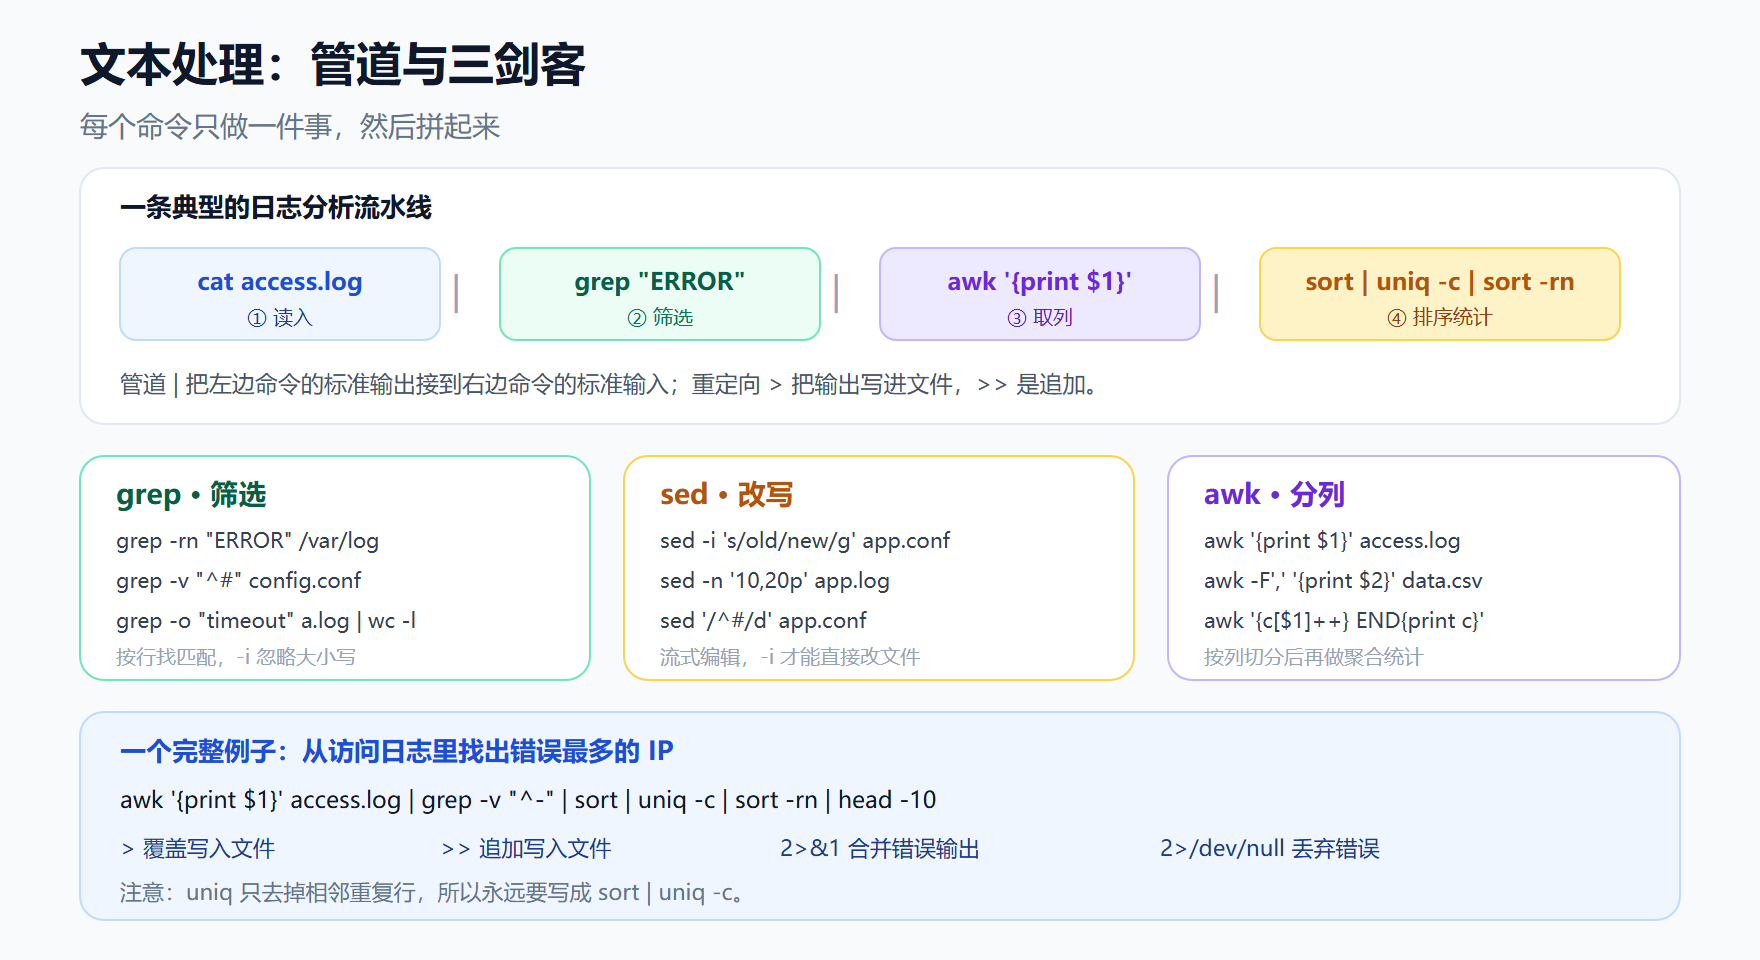Click line grep -v "^#" config.conf
The image size is (1760, 960).
click(x=239, y=581)
